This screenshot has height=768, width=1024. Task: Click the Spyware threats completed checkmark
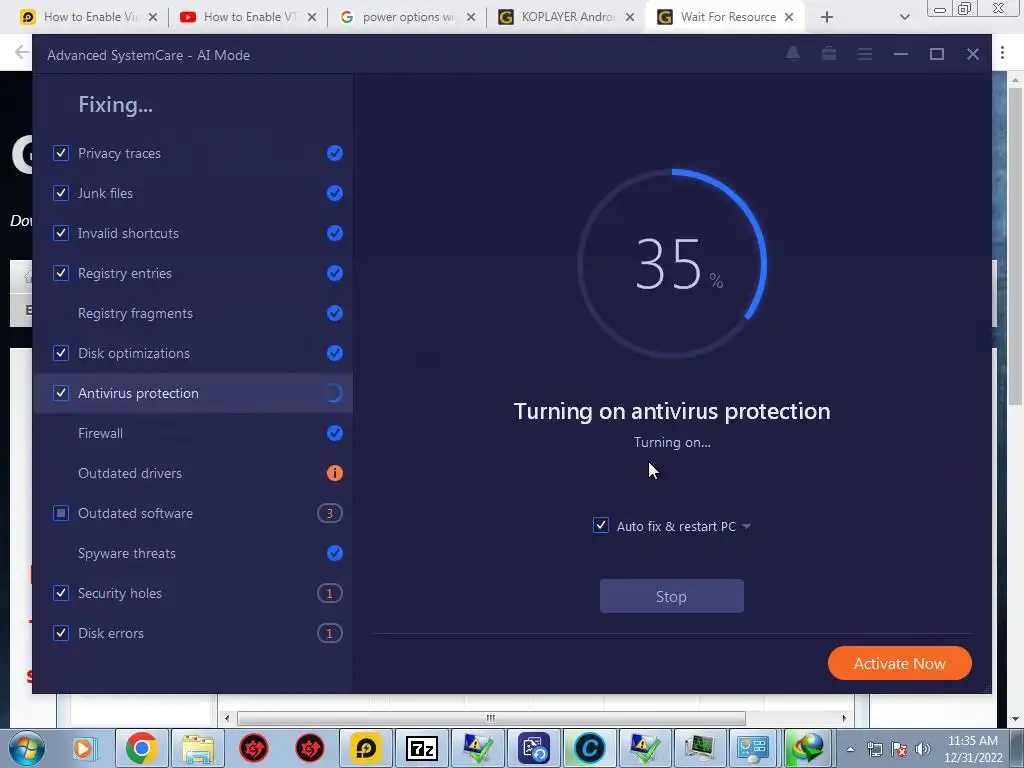tap(334, 553)
